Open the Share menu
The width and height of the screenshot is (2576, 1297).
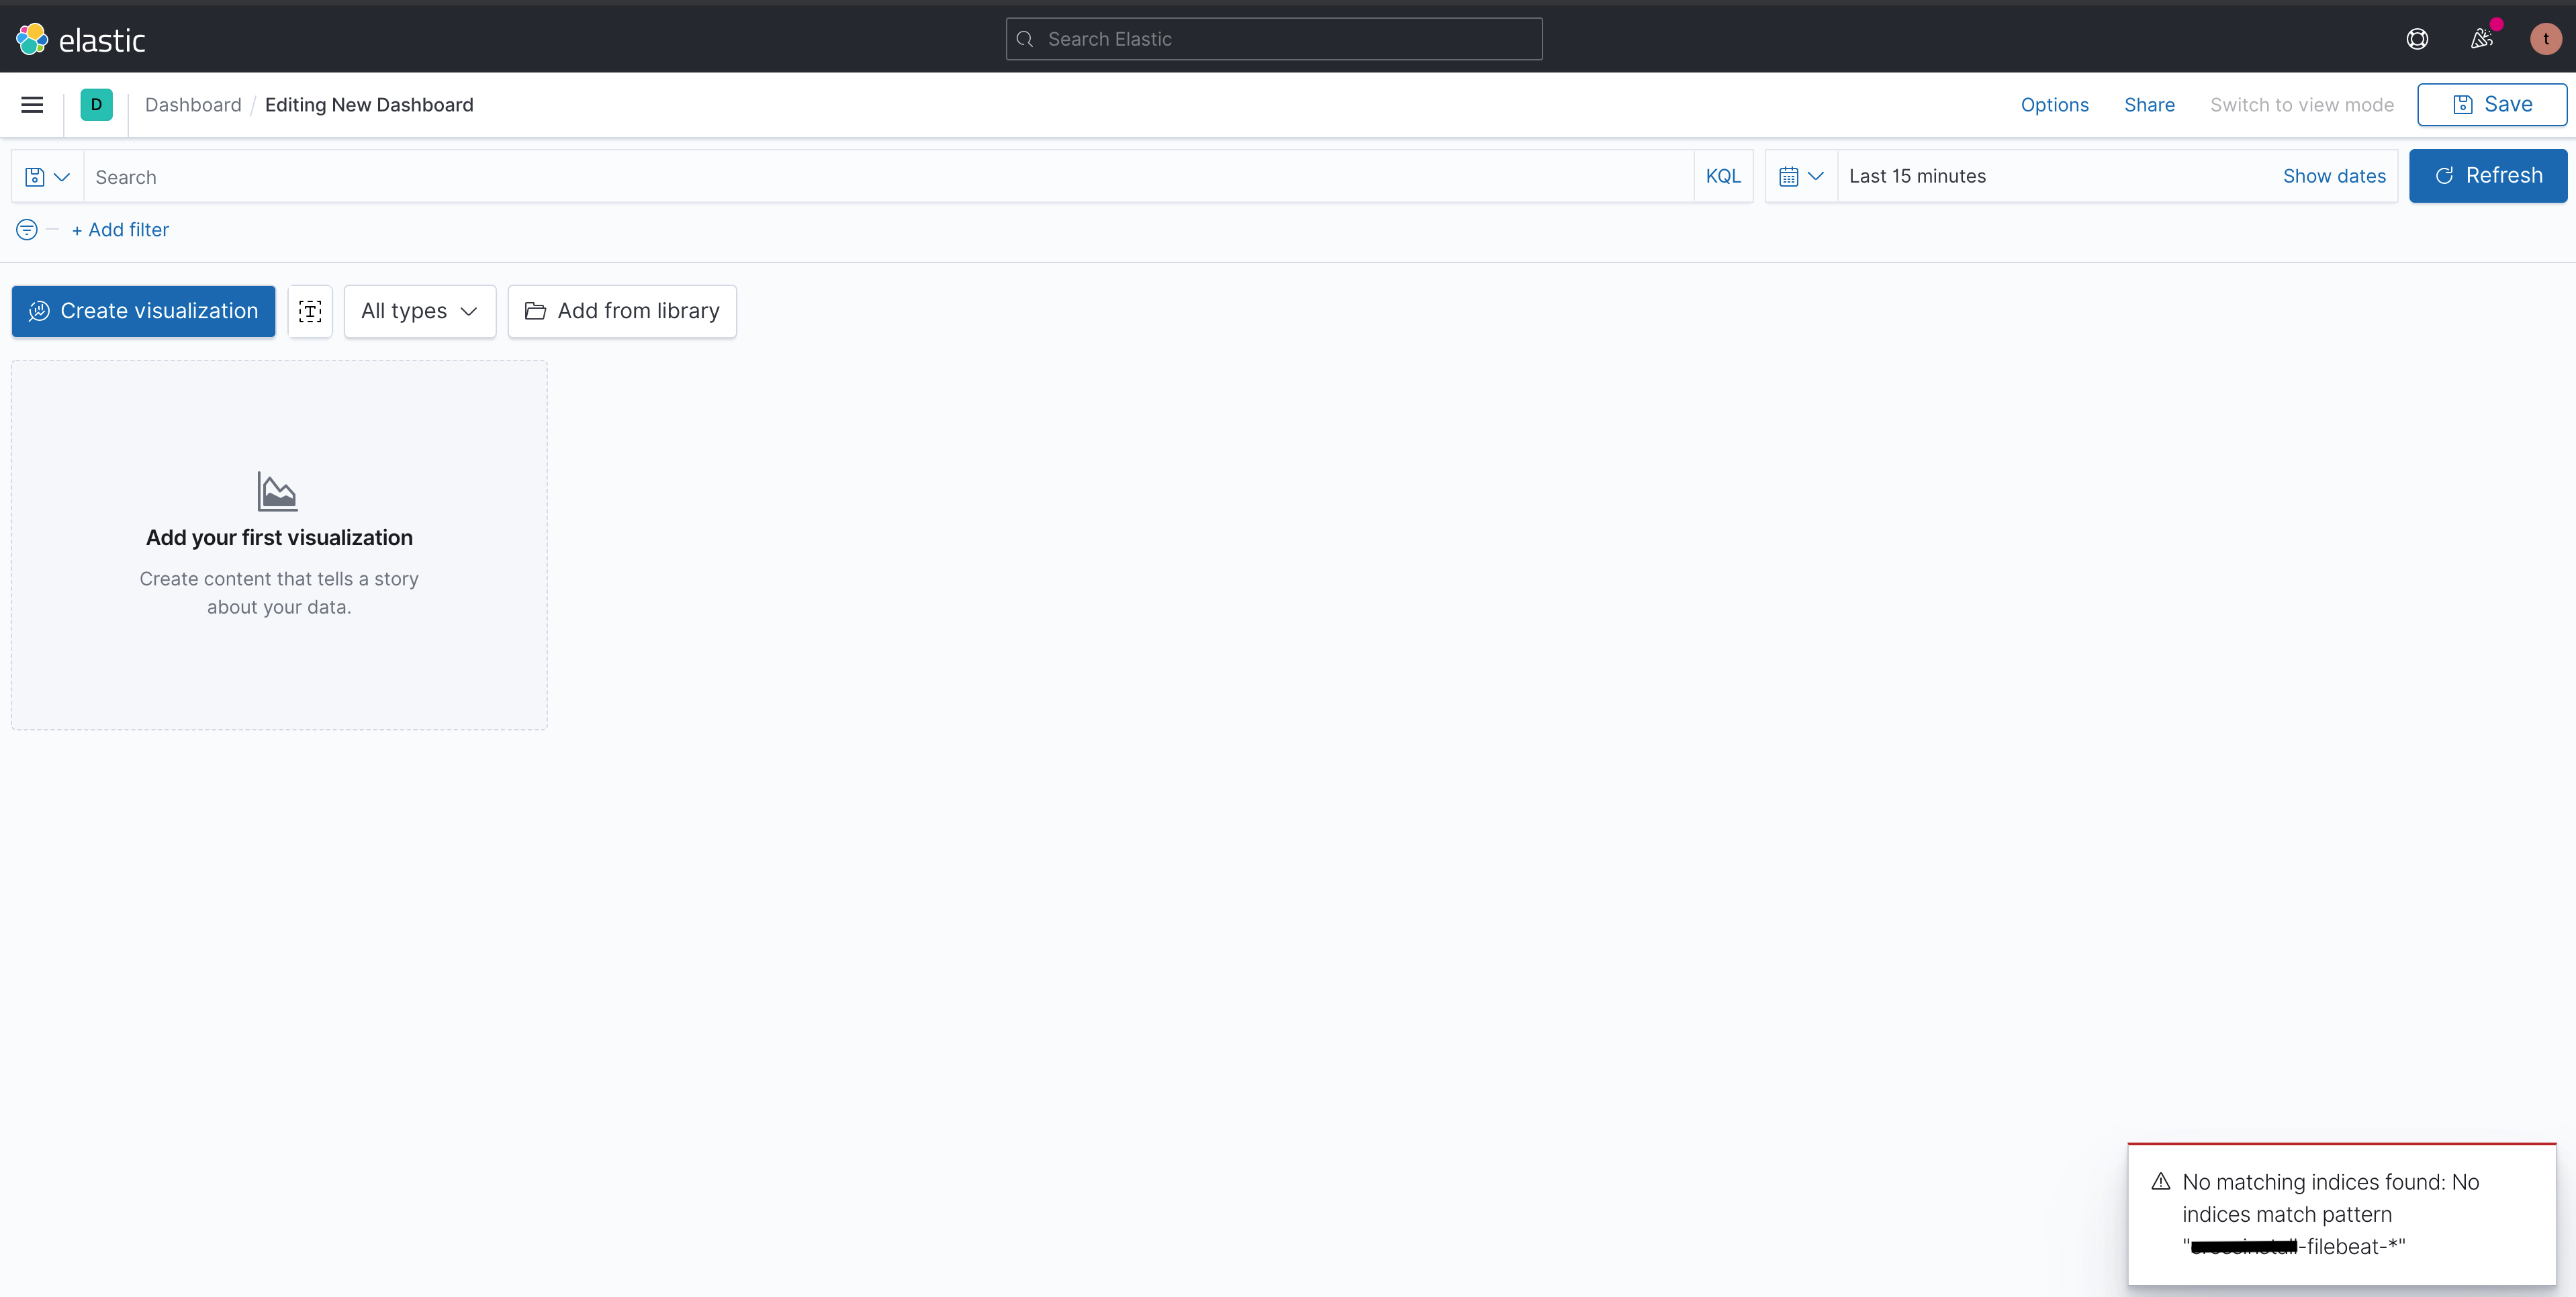click(x=2149, y=105)
